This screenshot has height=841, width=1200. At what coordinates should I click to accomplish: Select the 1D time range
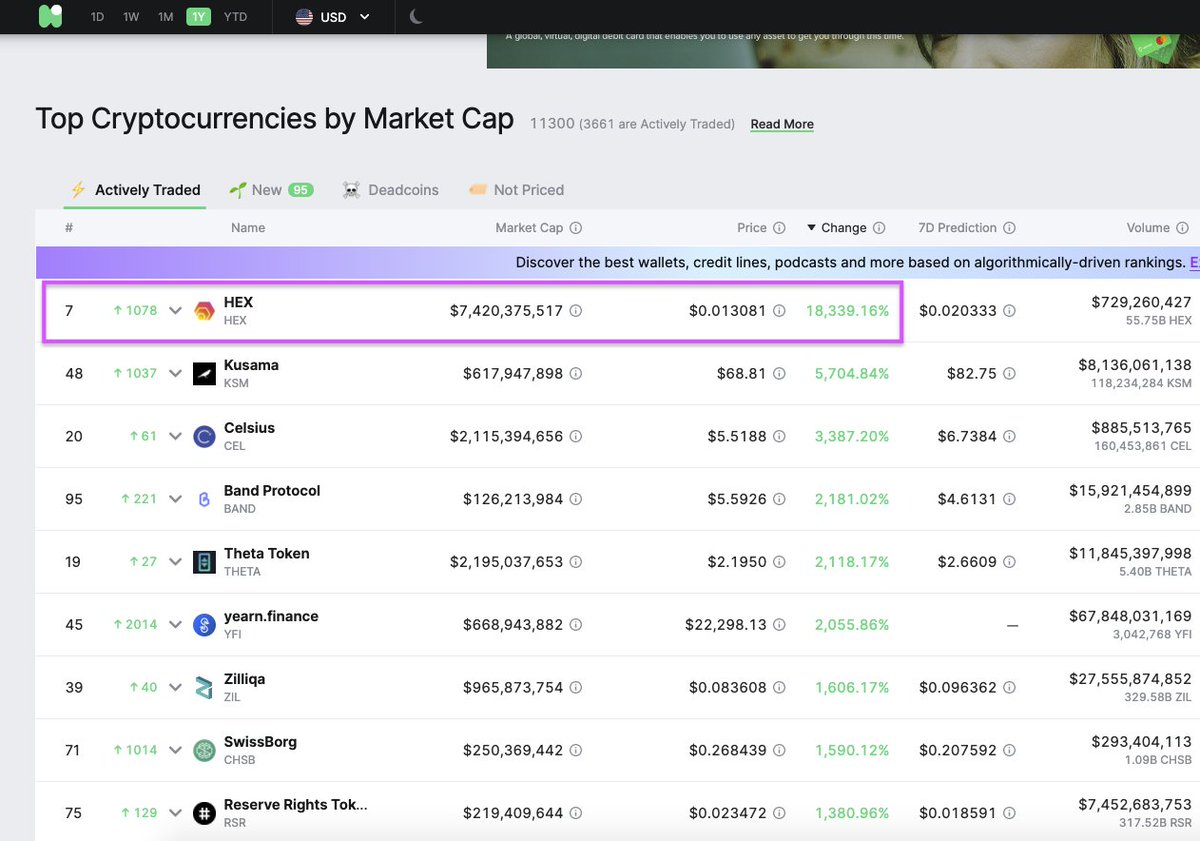(97, 17)
